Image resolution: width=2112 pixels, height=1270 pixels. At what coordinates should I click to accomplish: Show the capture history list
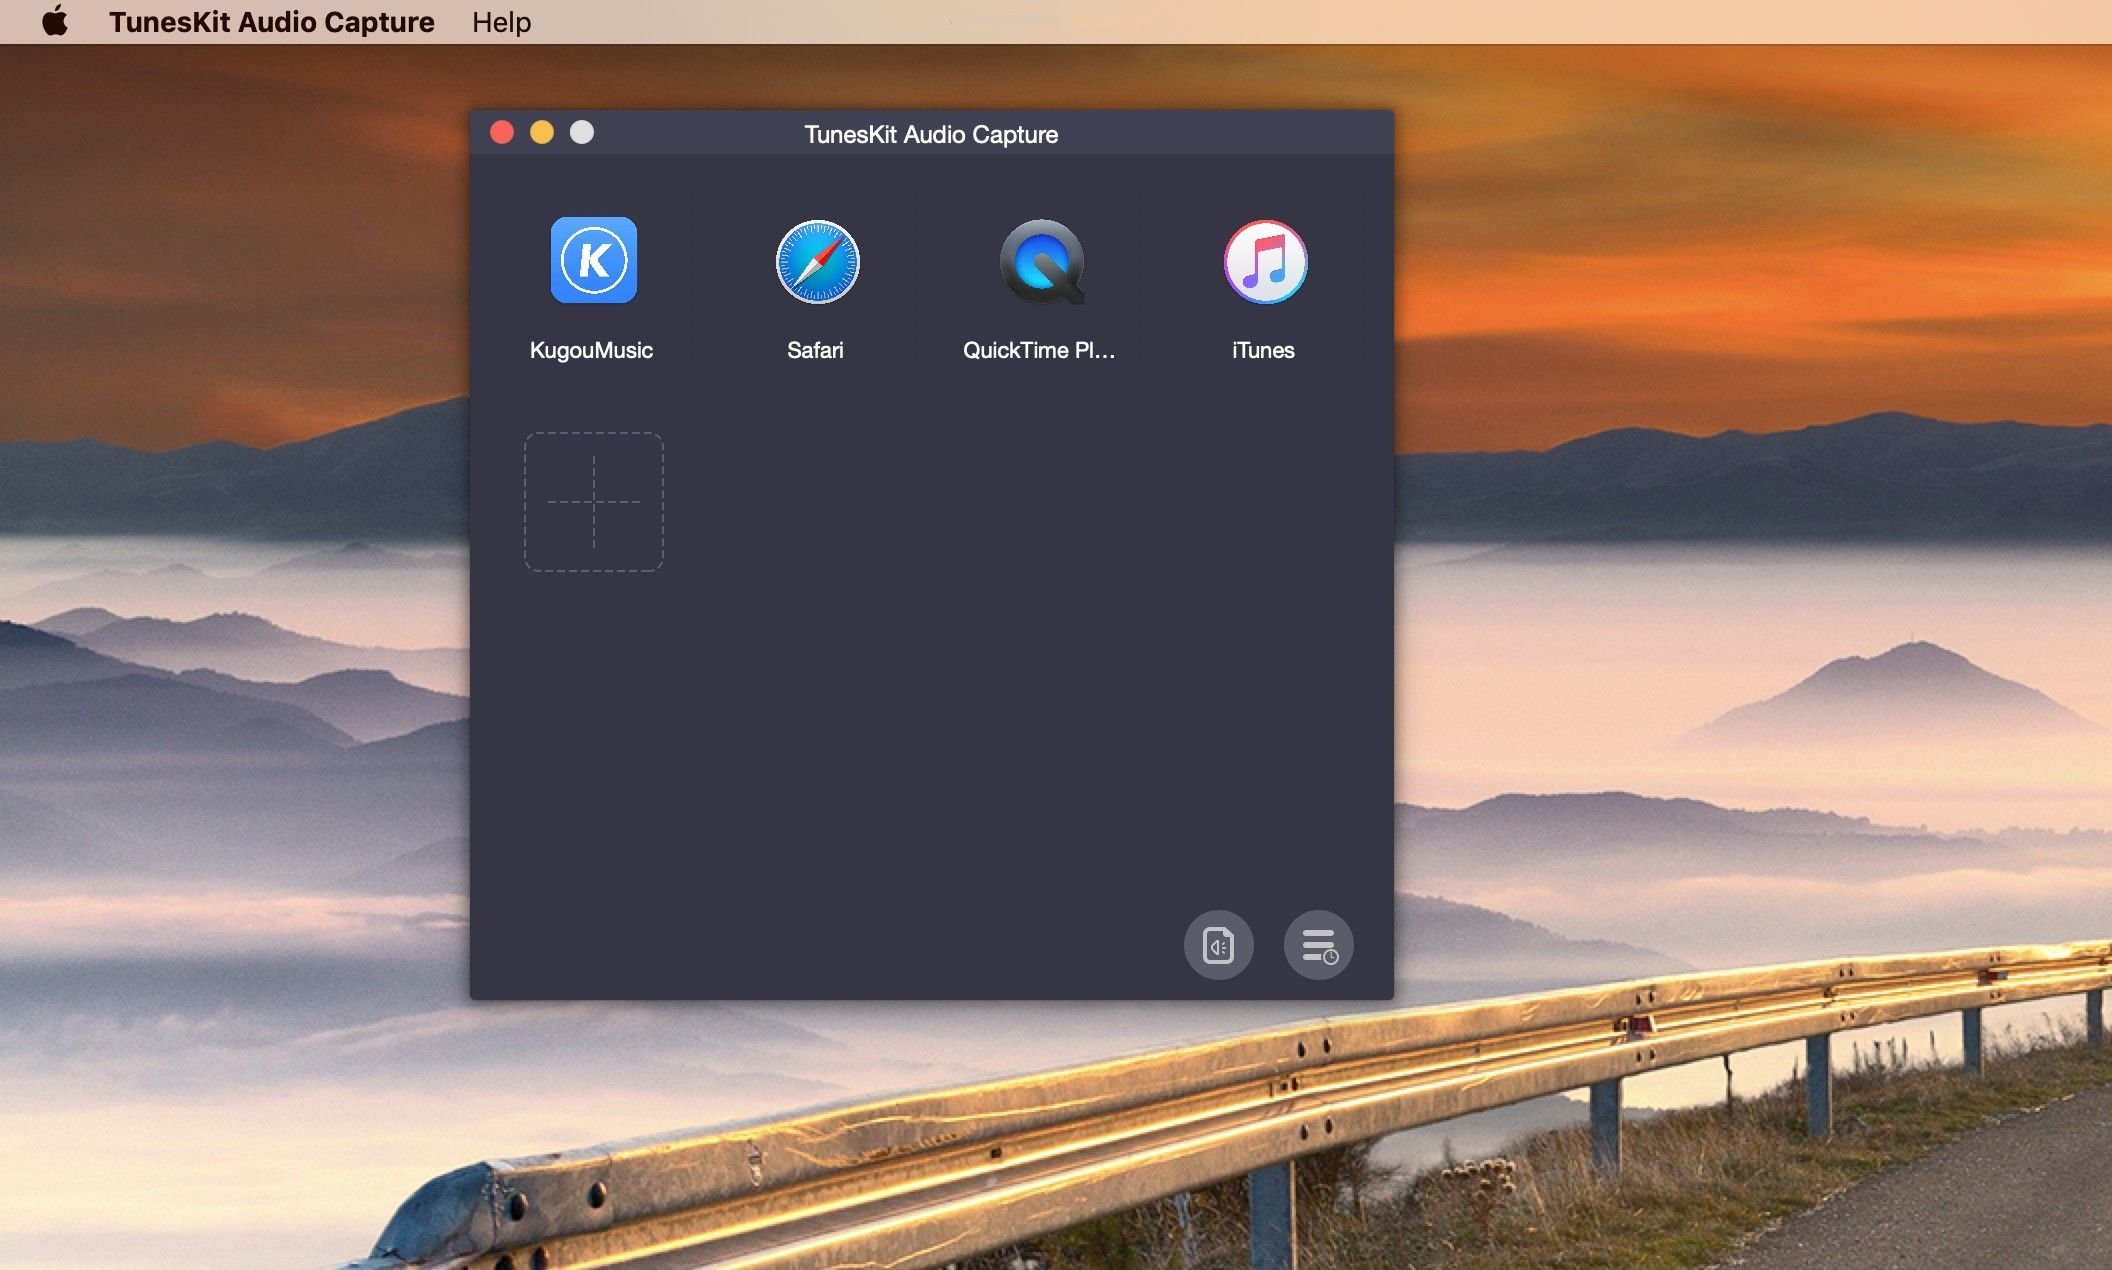tap(1318, 944)
